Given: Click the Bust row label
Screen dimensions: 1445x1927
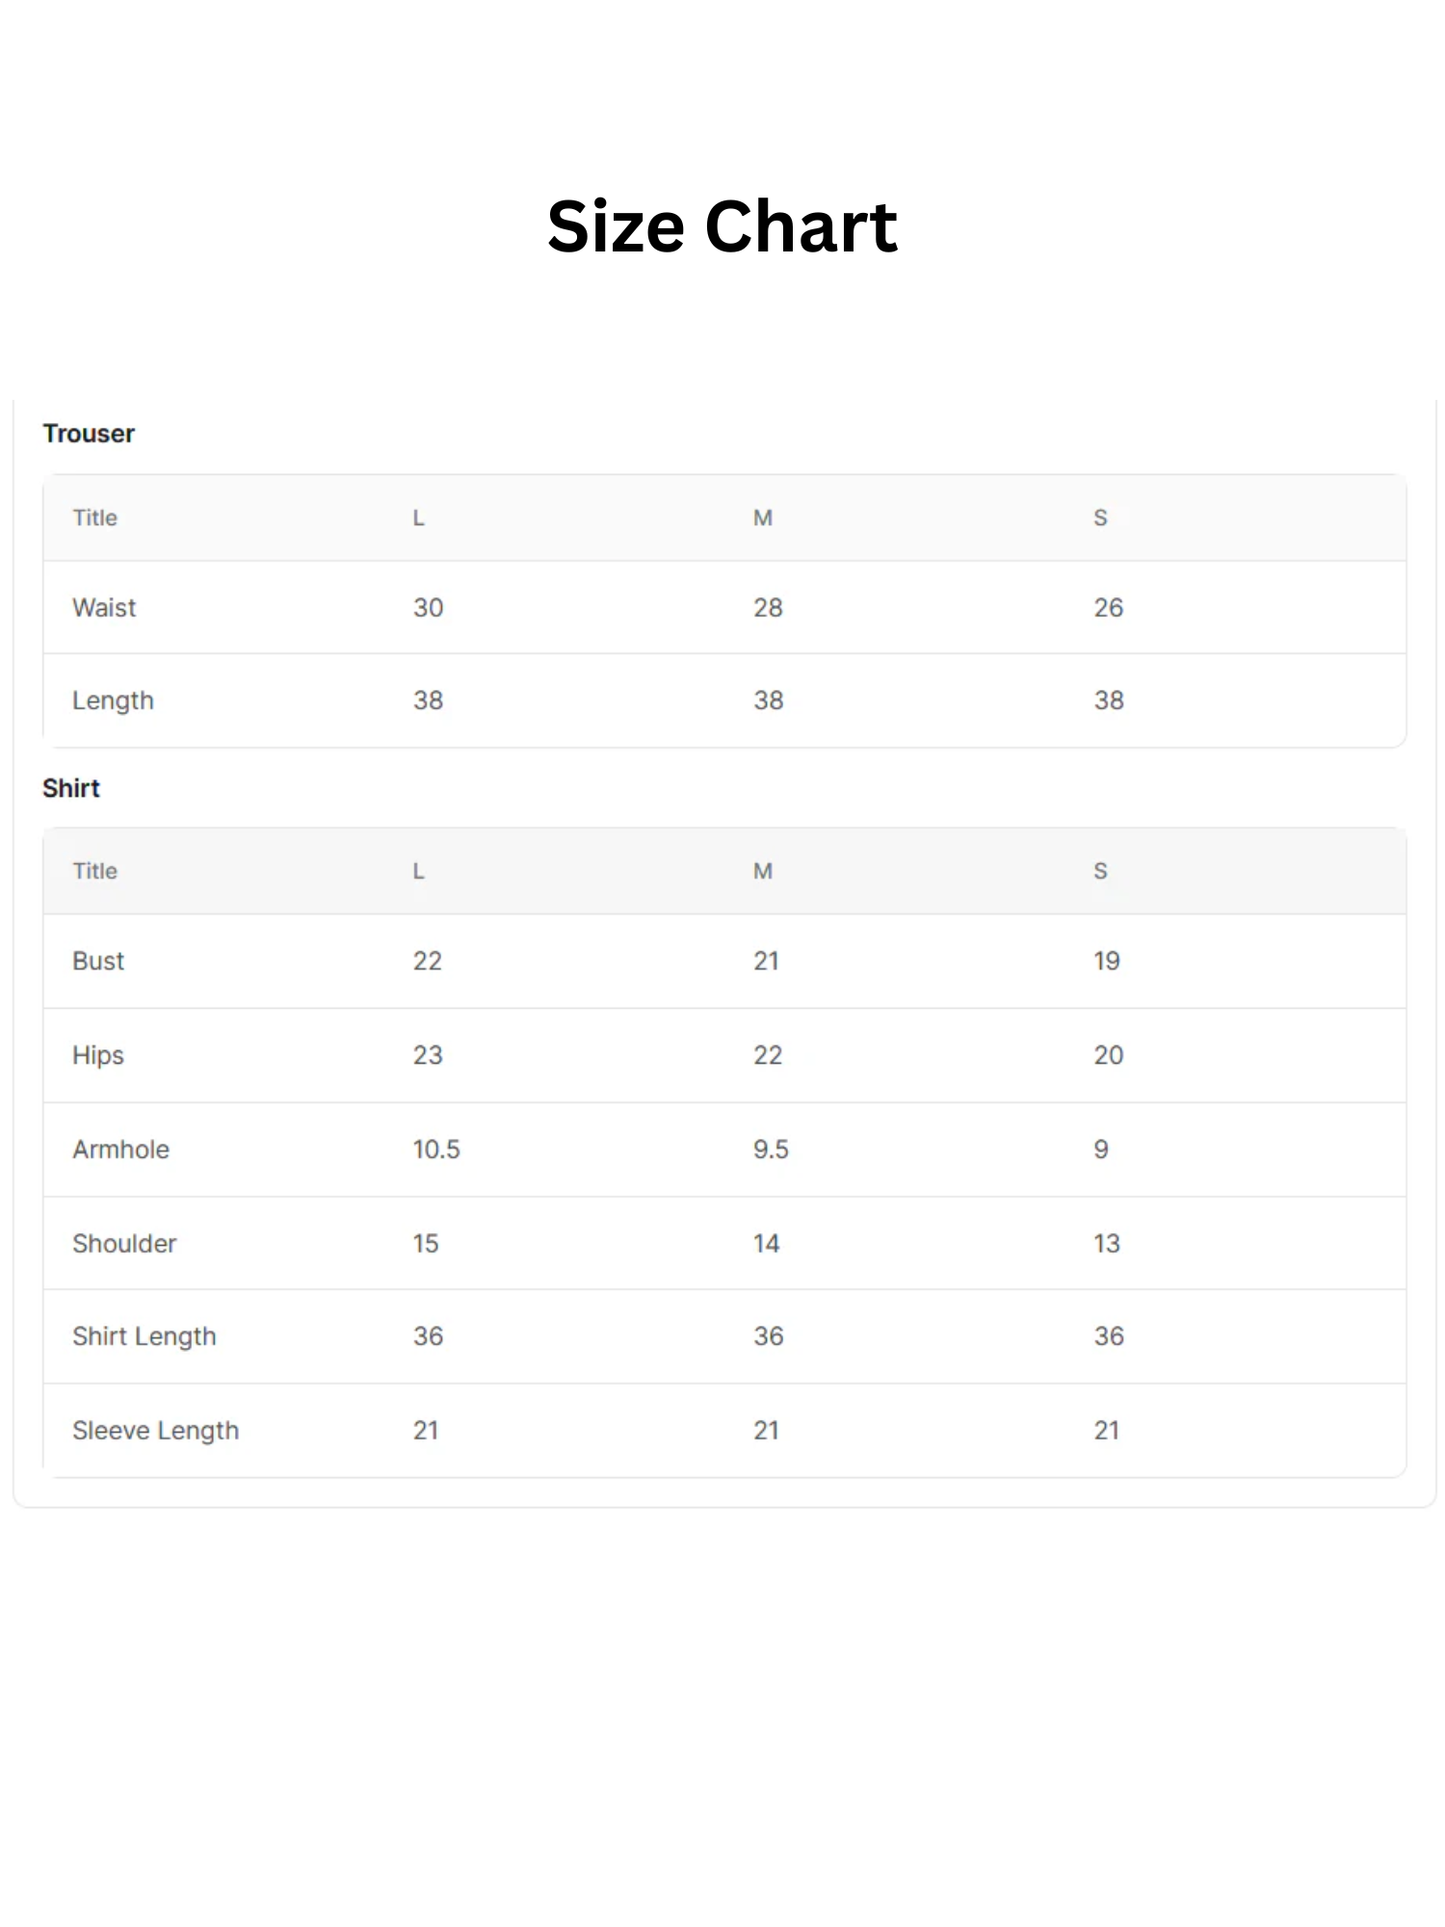Looking at the screenshot, I should tap(98, 961).
